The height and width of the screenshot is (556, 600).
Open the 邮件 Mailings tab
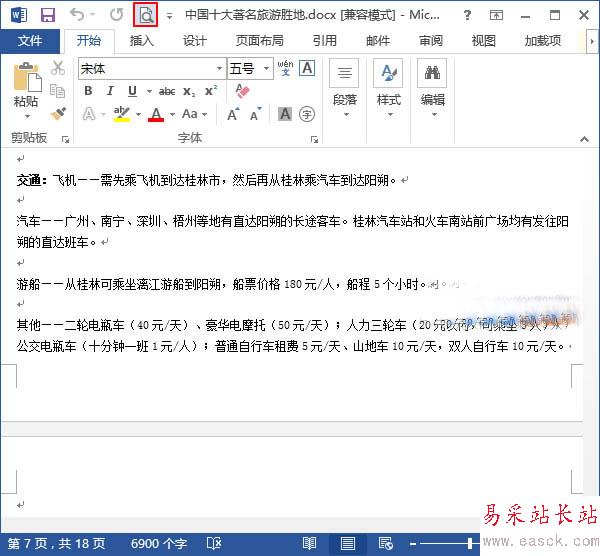point(378,41)
